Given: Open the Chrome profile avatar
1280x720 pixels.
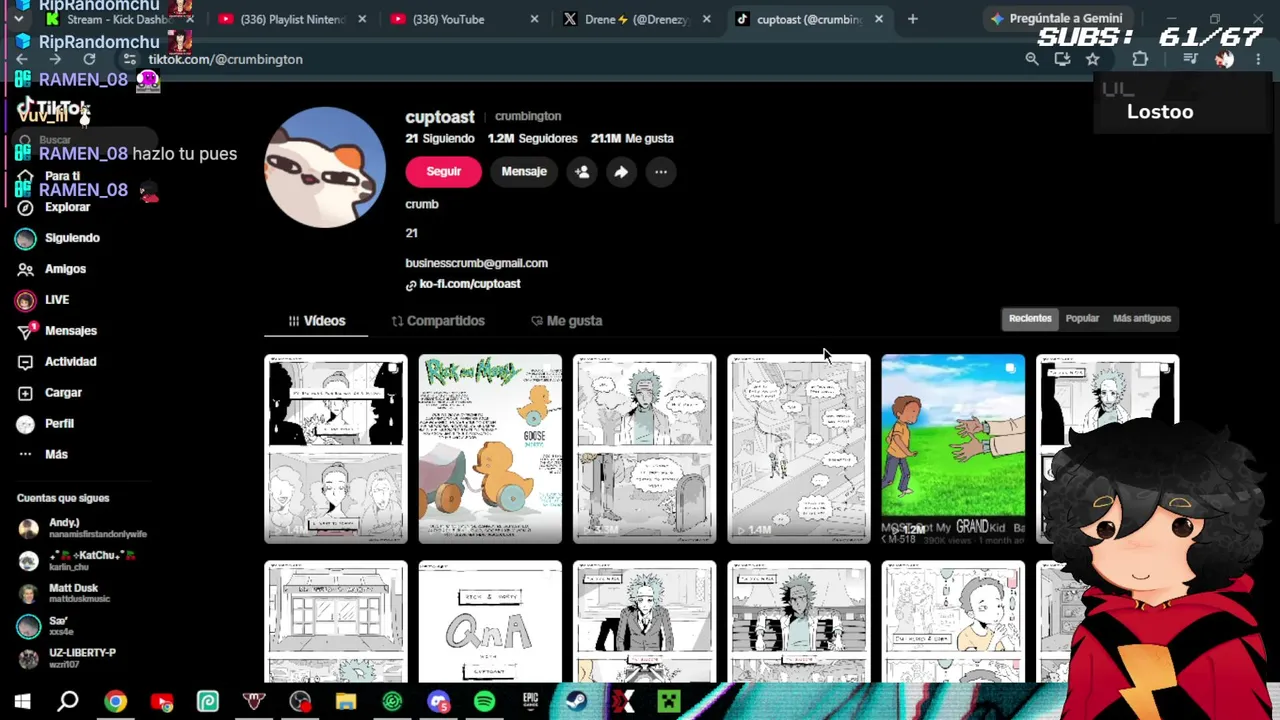Looking at the screenshot, I should (x=1224, y=59).
